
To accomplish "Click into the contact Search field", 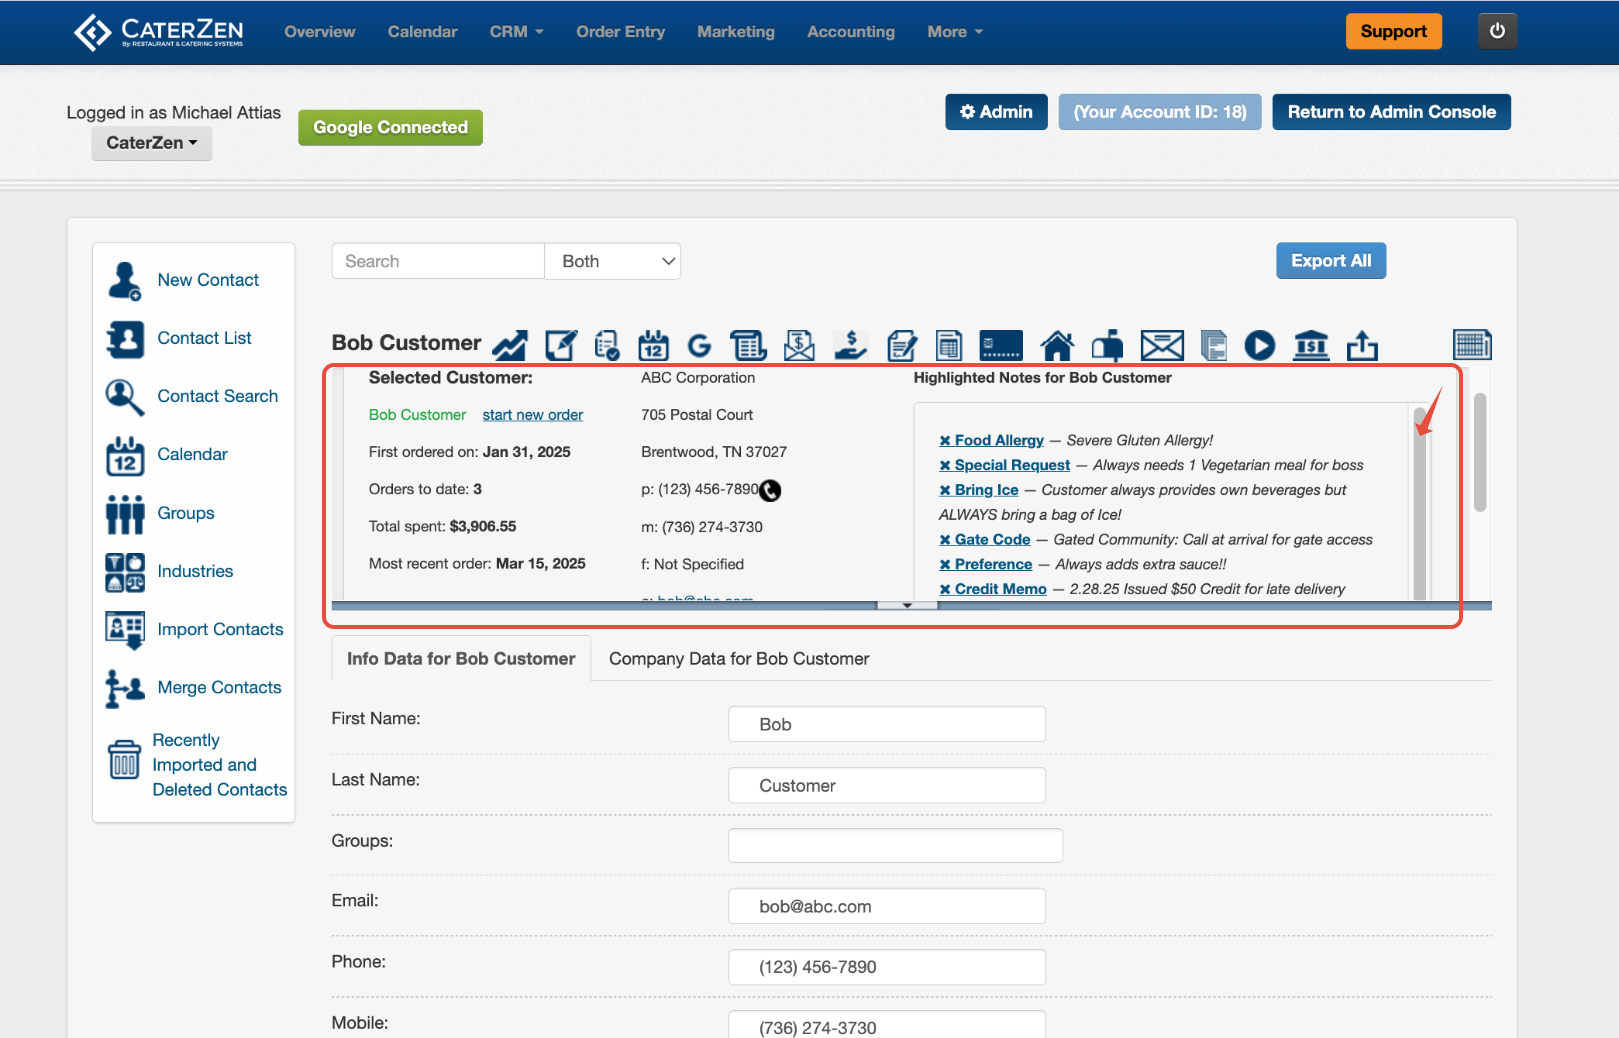I will pos(438,261).
